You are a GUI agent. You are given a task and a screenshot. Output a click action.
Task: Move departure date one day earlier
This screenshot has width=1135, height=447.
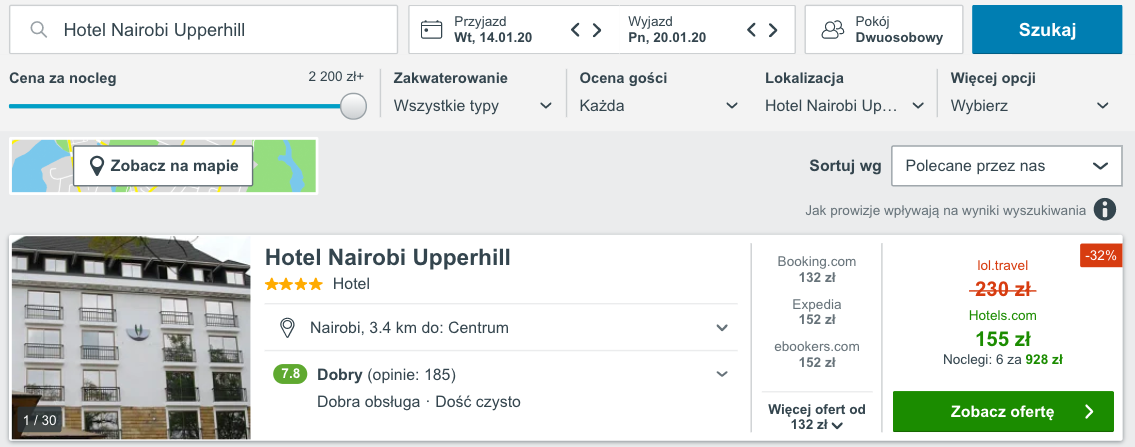pyautogui.click(x=752, y=30)
